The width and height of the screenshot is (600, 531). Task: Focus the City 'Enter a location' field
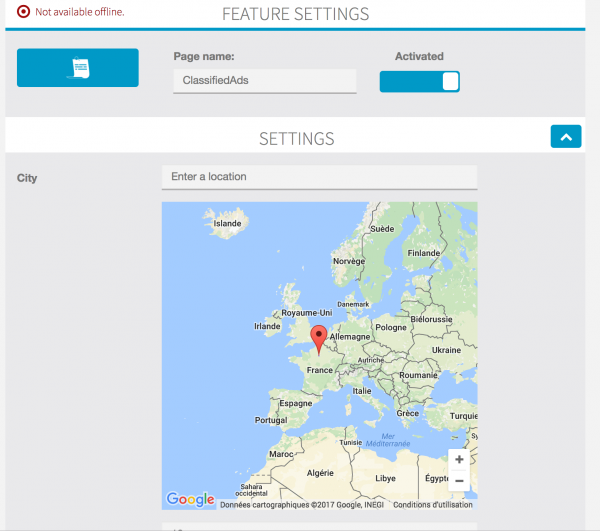coord(319,177)
